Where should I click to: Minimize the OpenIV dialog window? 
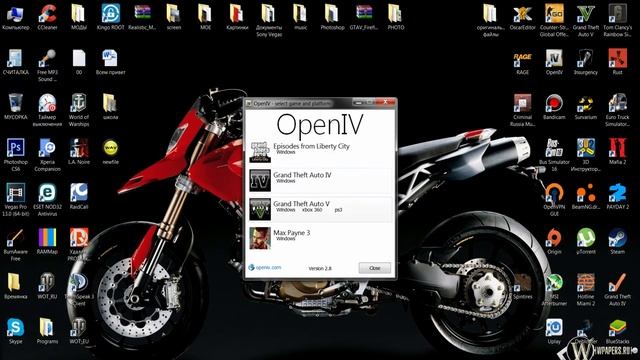coord(358,102)
